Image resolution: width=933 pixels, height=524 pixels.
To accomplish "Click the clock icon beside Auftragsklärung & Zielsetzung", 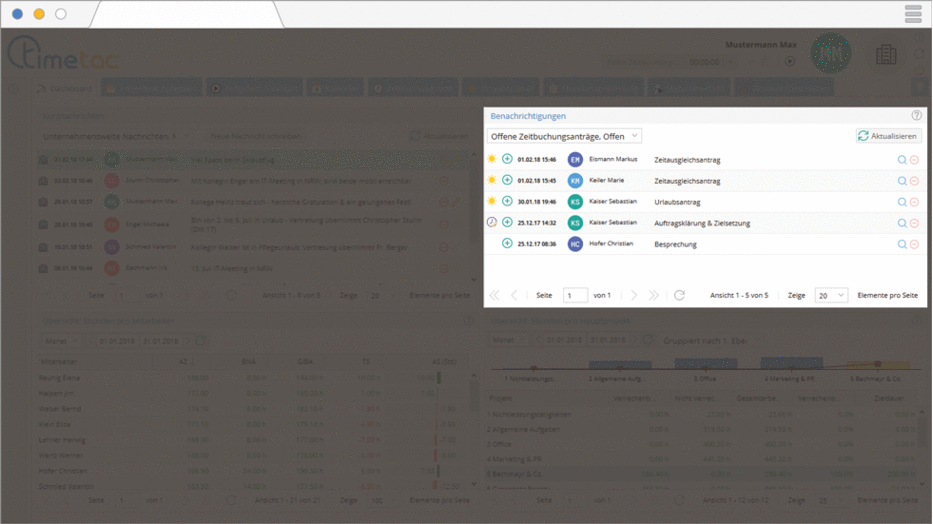I will pos(491,222).
